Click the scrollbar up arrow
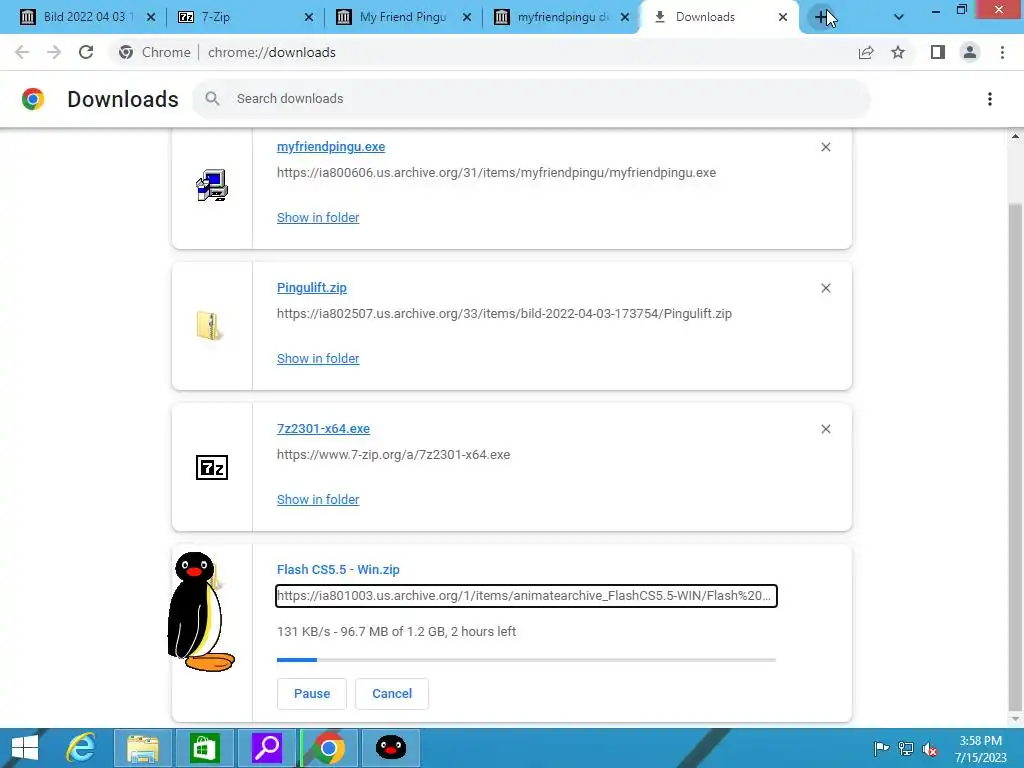 (1015, 136)
